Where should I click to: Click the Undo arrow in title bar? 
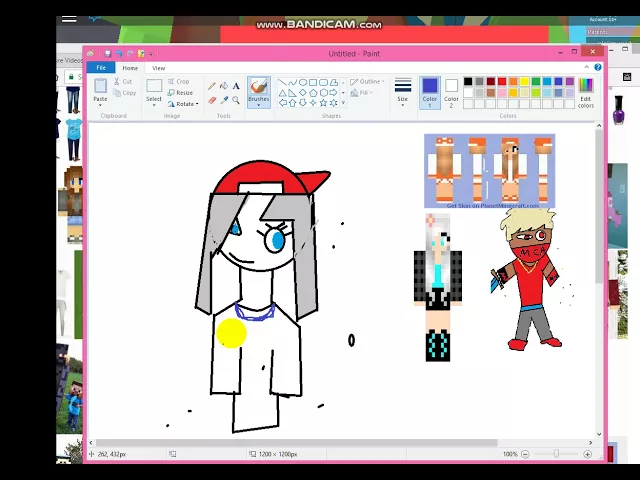(x=119, y=53)
